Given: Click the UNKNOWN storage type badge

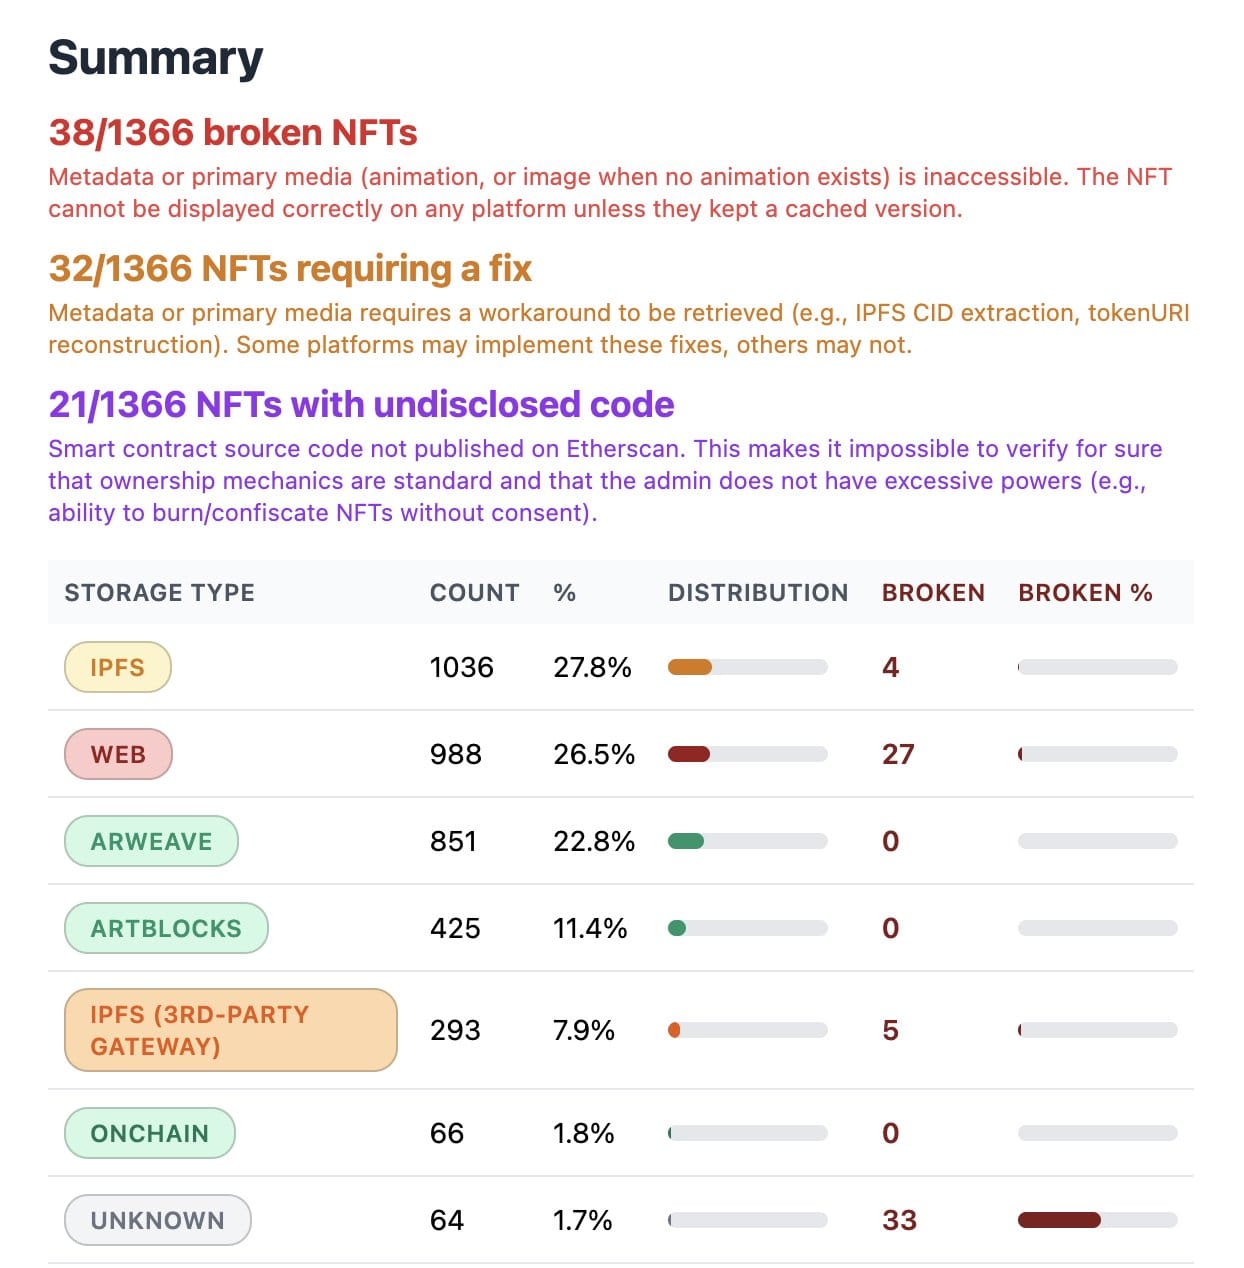Looking at the screenshot, I should [157, 1220].
